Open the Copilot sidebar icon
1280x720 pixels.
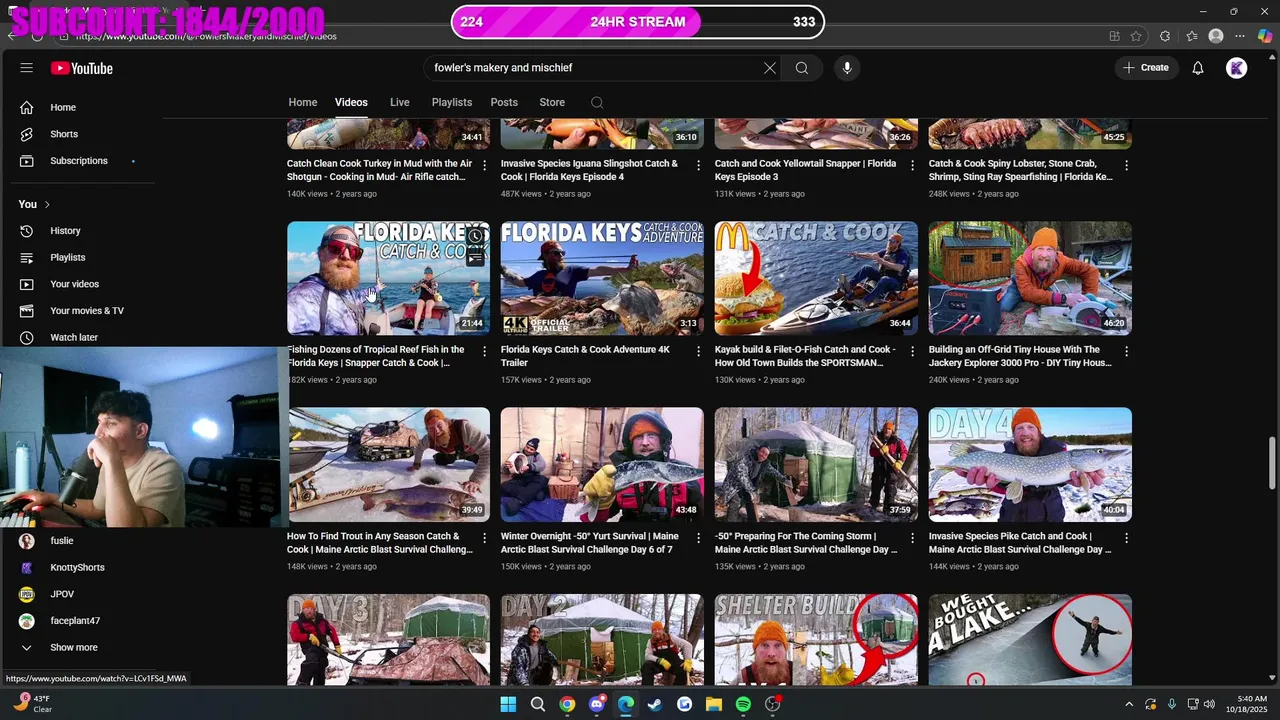1265,36
